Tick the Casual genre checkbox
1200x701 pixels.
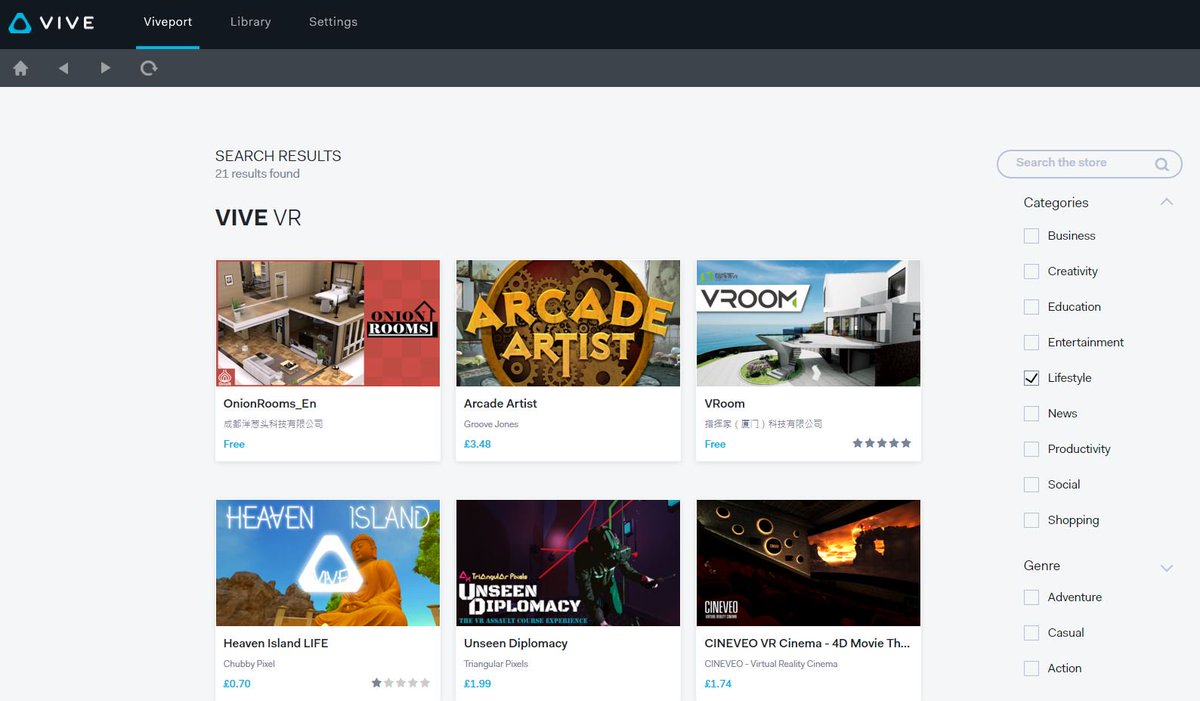[x=1031, y=633]
